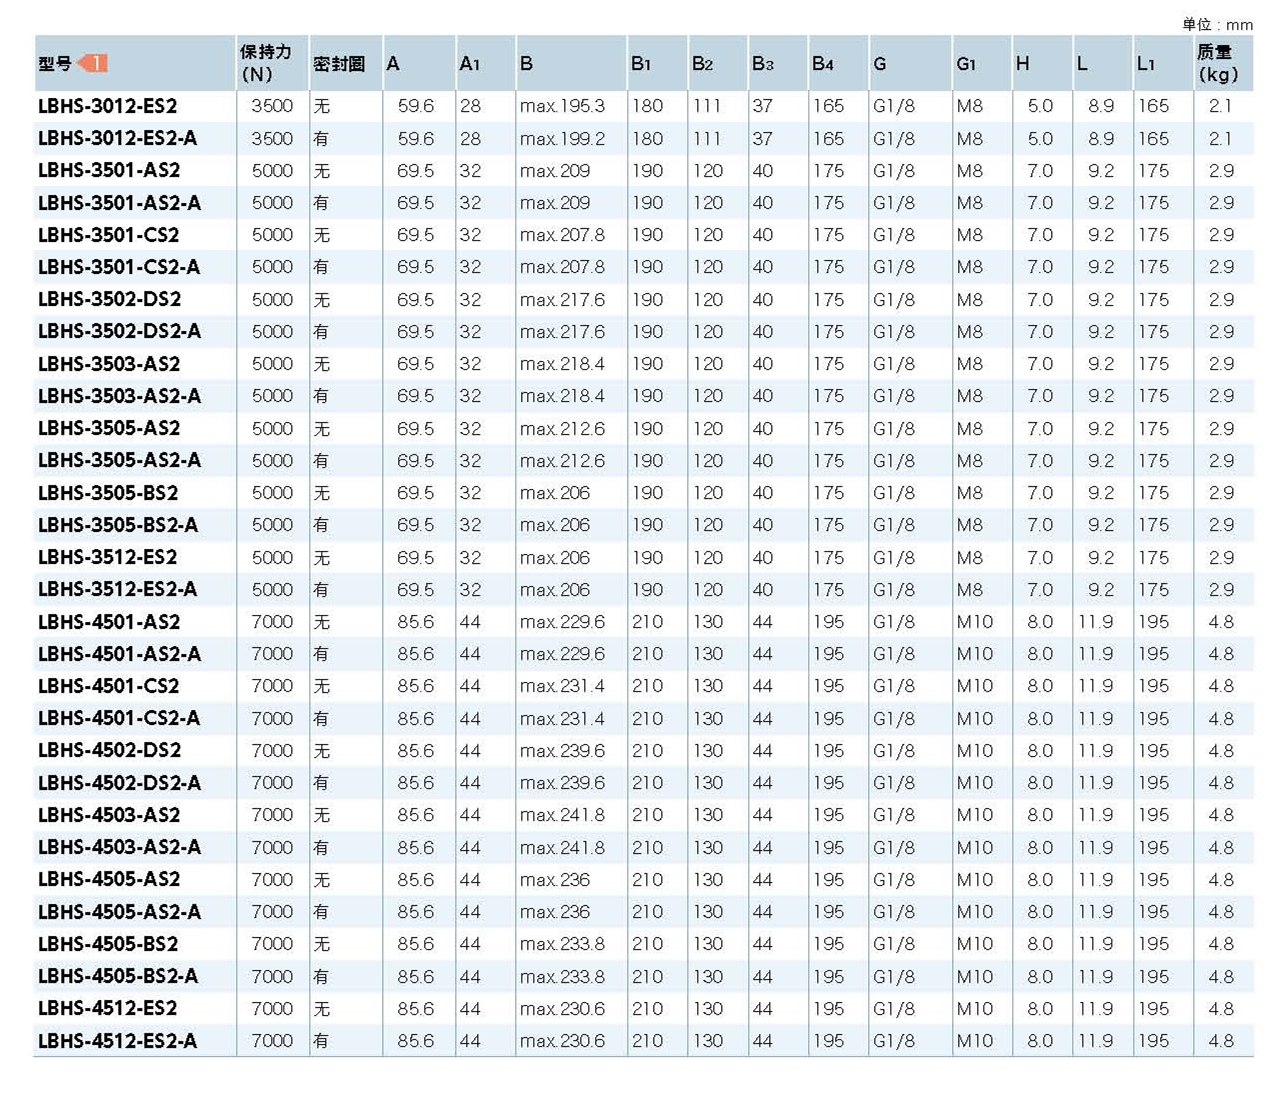Select model LBHS-4505-AS2-A

tap(119, 912)
